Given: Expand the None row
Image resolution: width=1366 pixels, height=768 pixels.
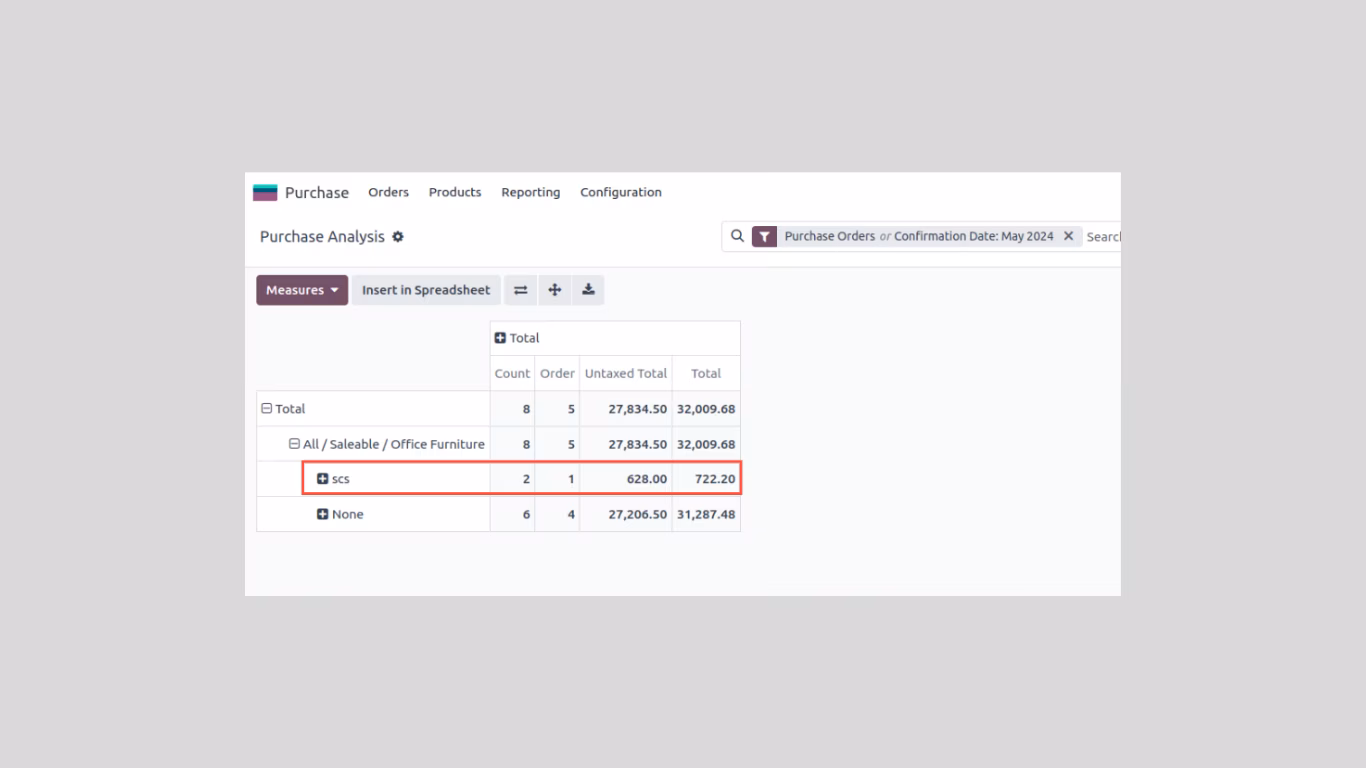Looking at the screenshot, I should [340, 514].
